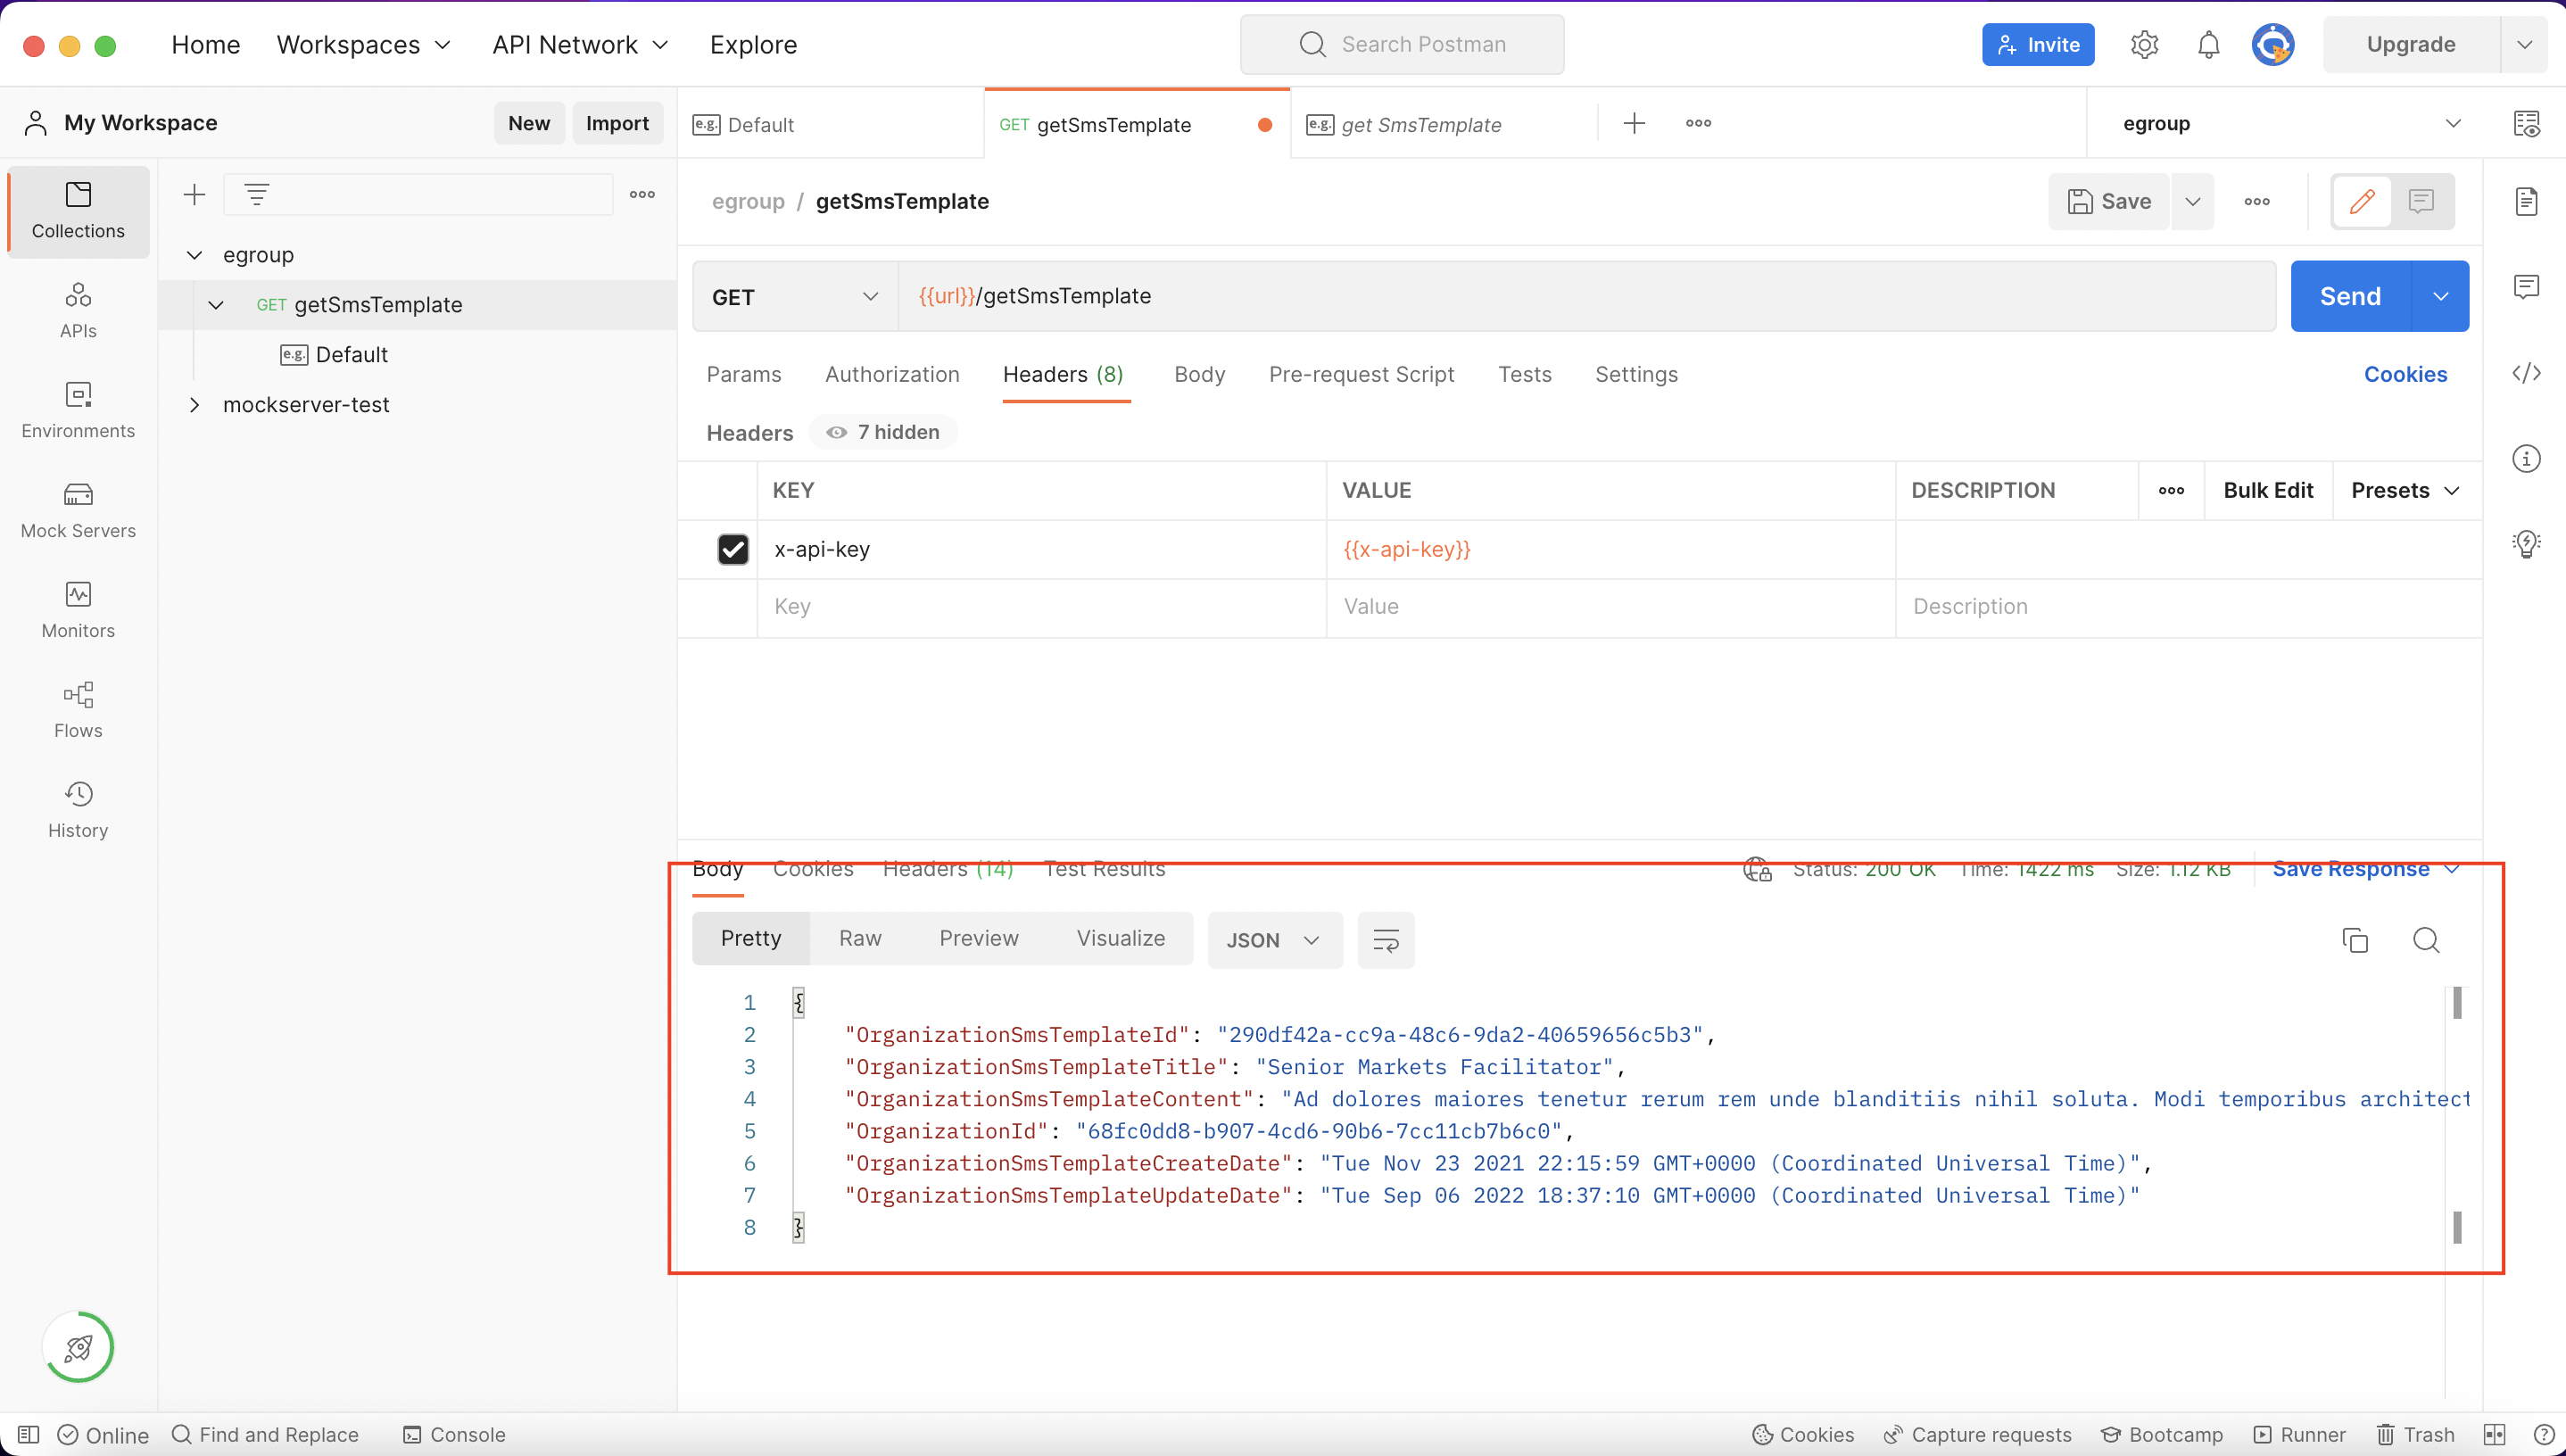Open the JSON response format dropdown
Screen dimensions: 2566x1456
click(x=1273, y=940)
